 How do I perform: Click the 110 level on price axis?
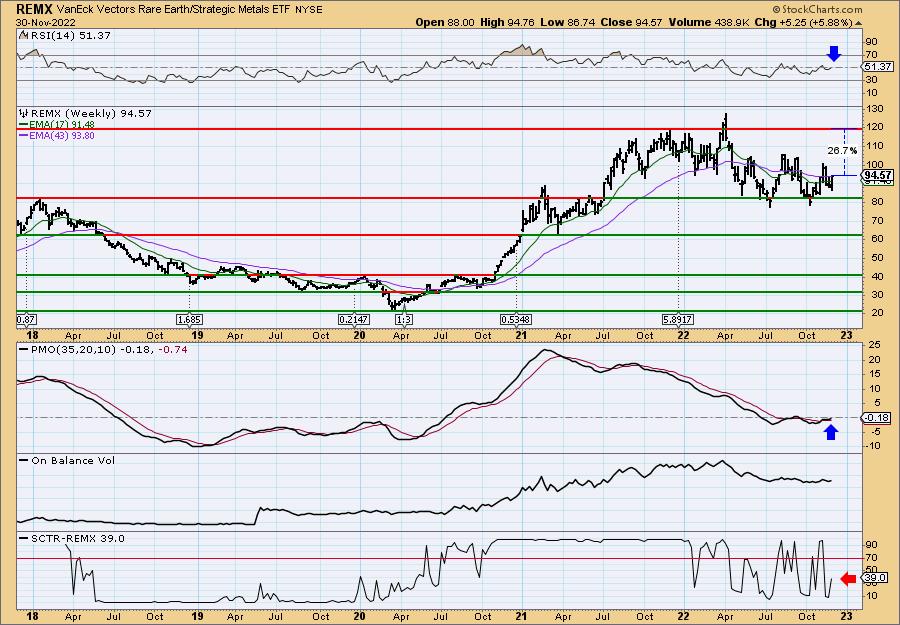tap(875, 146)
